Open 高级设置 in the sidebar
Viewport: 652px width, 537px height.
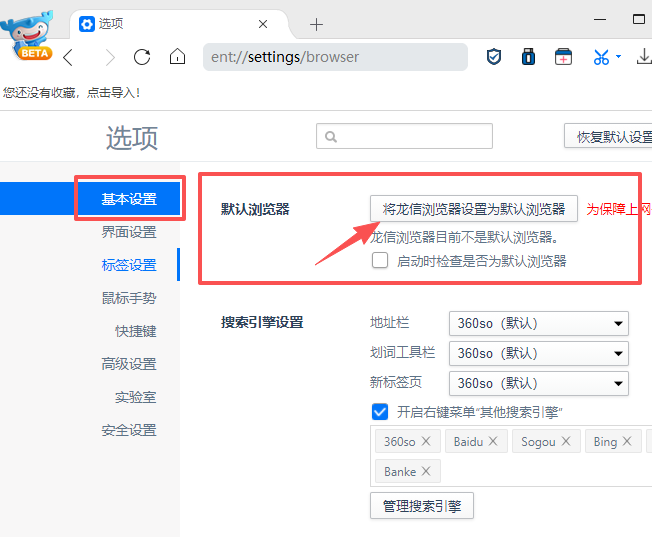tap(129, 364)
